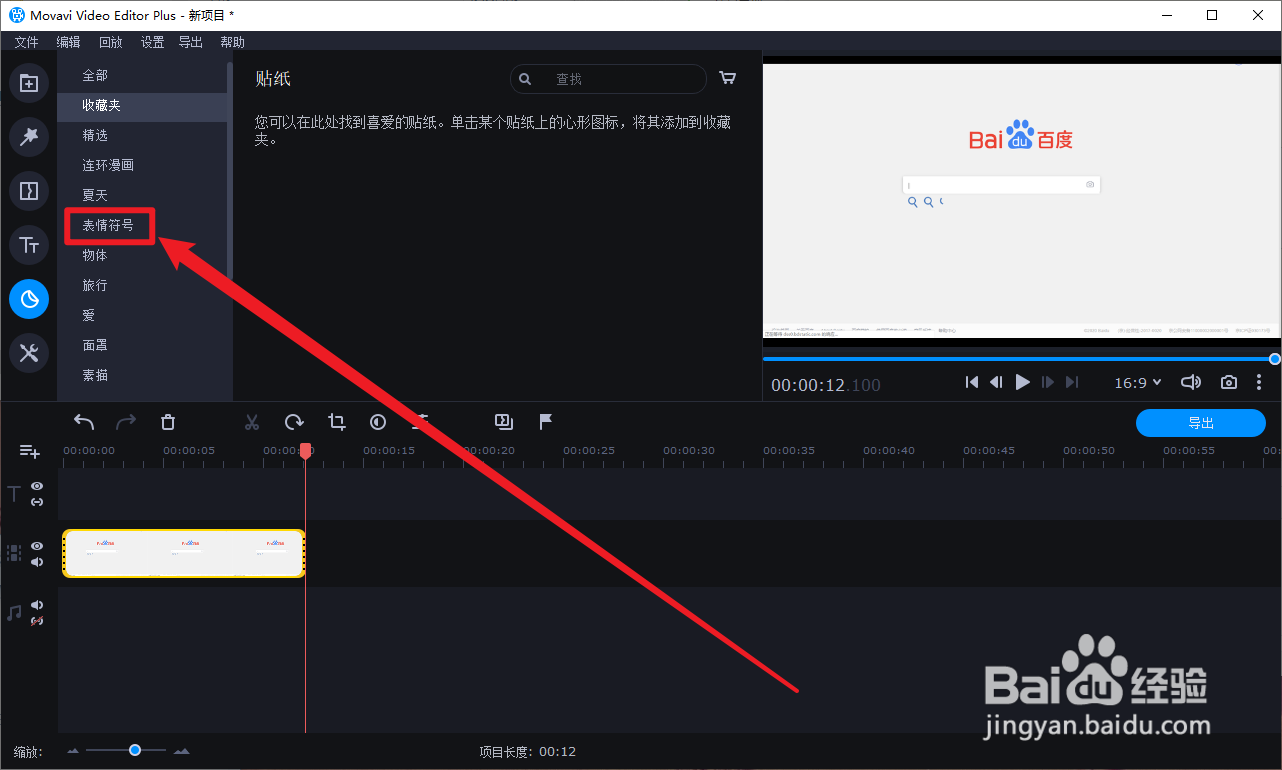Open the file import tab icon
The height and width of the screenshot is (770, 1282).
point(29,83)
